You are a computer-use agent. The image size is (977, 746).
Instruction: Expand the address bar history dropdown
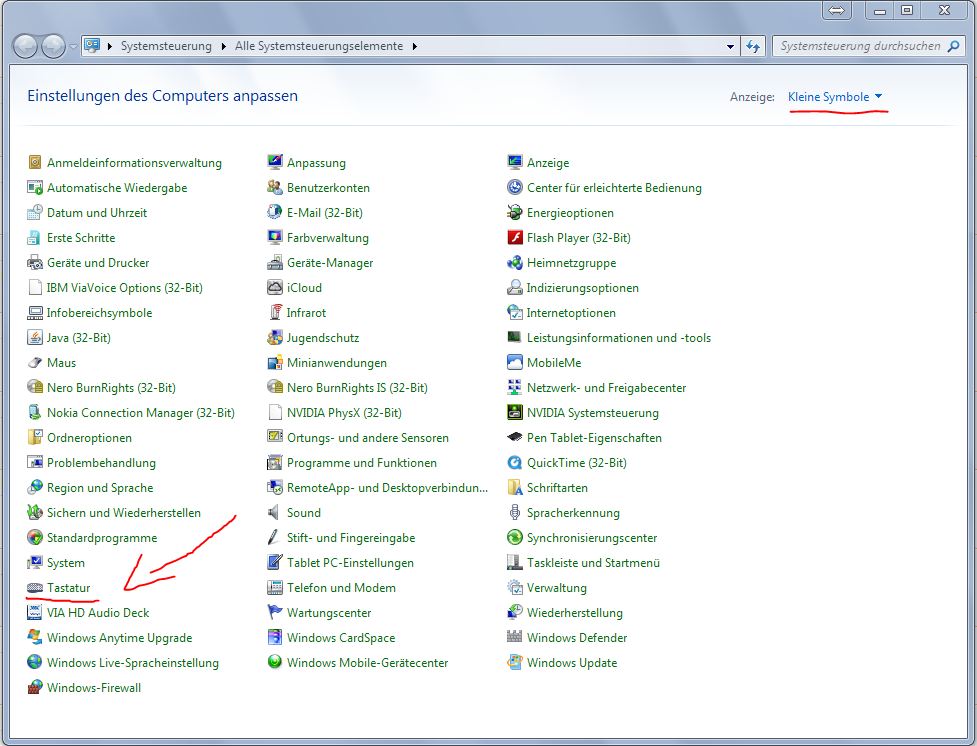click(730, 46)
